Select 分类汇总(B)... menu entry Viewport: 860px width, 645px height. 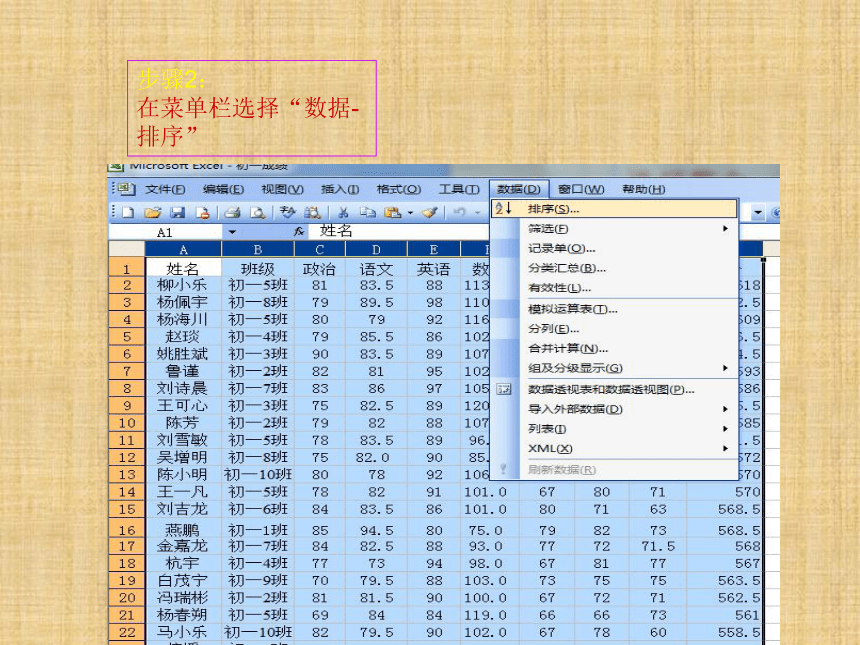point(614,268)
